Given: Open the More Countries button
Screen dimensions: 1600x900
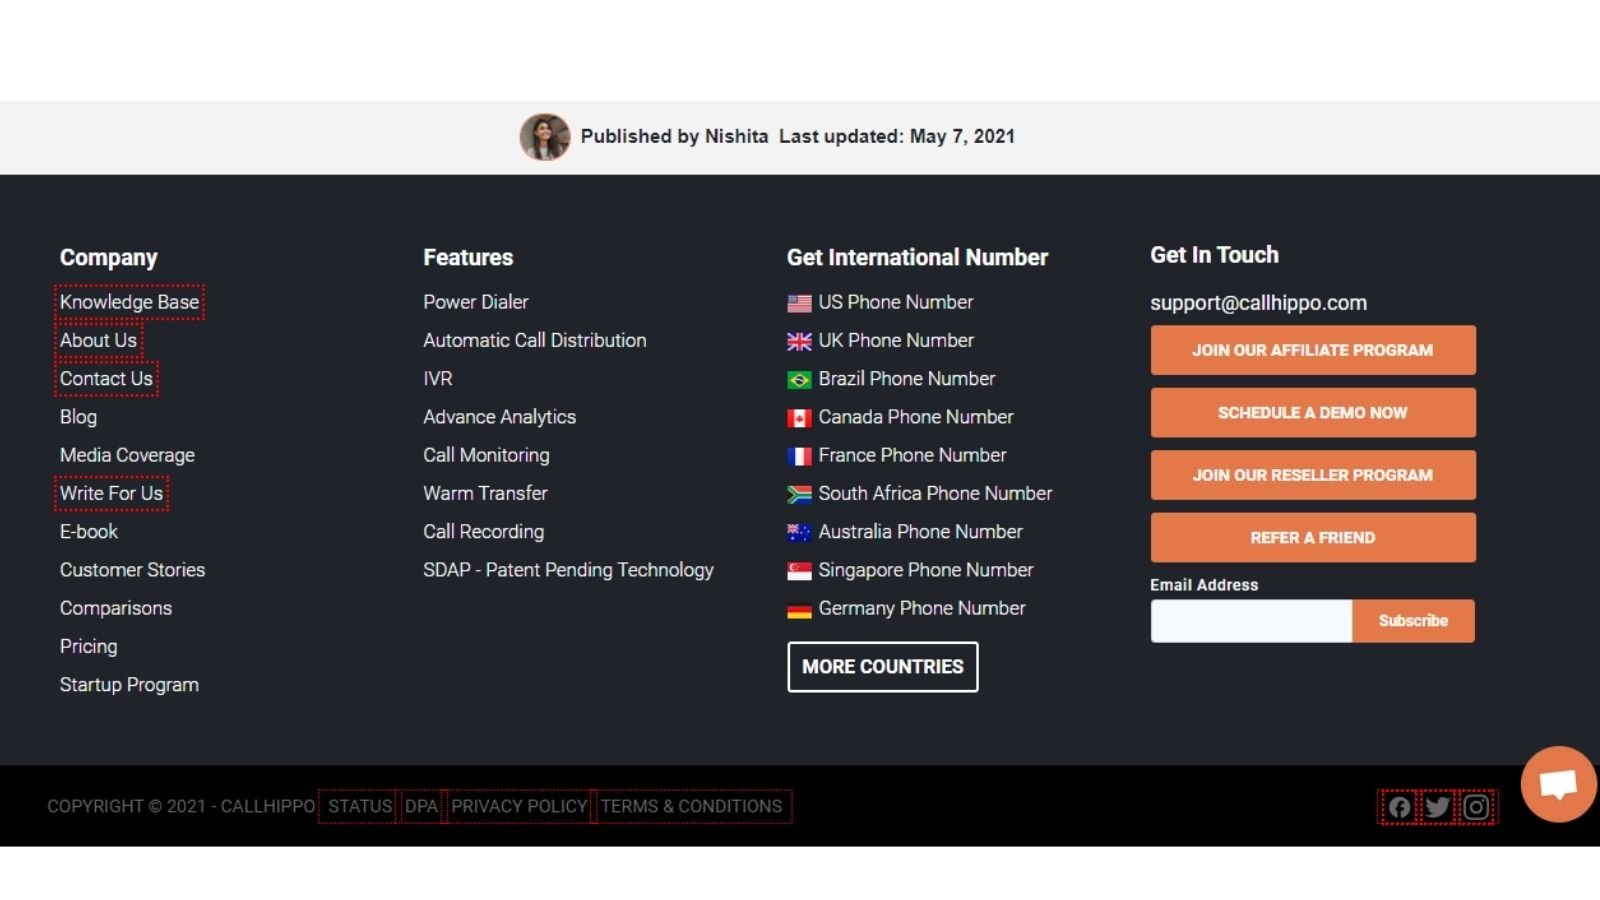Looking at the screenshot, I should 883,667.
